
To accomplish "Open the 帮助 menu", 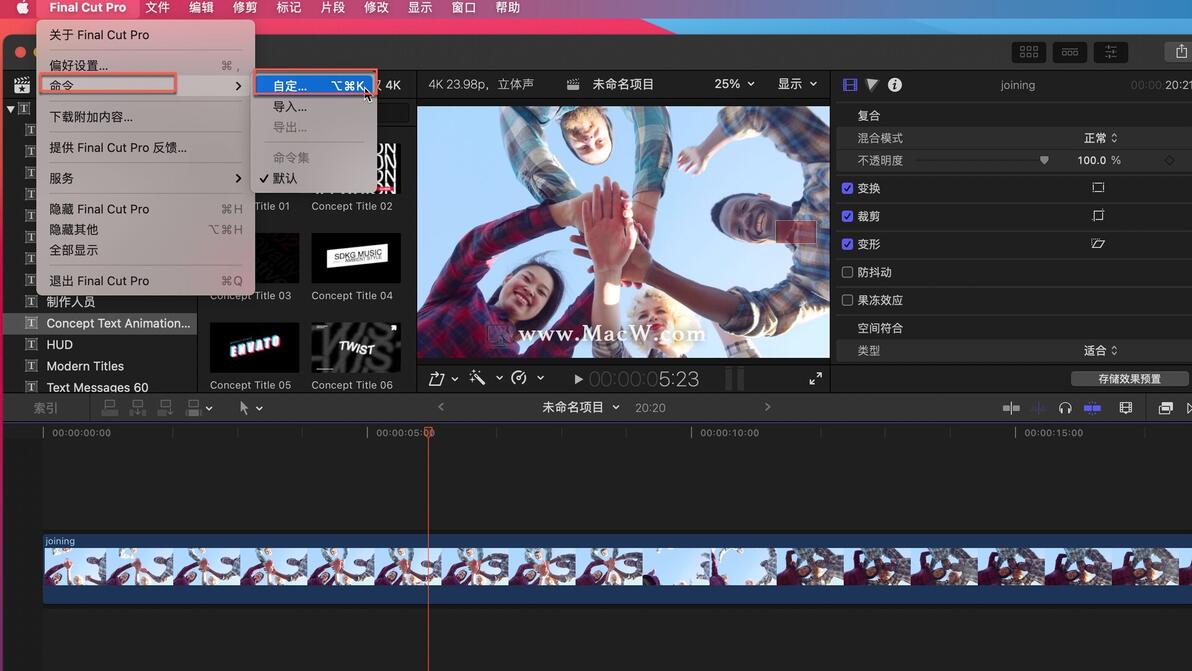I will [508, 8].
